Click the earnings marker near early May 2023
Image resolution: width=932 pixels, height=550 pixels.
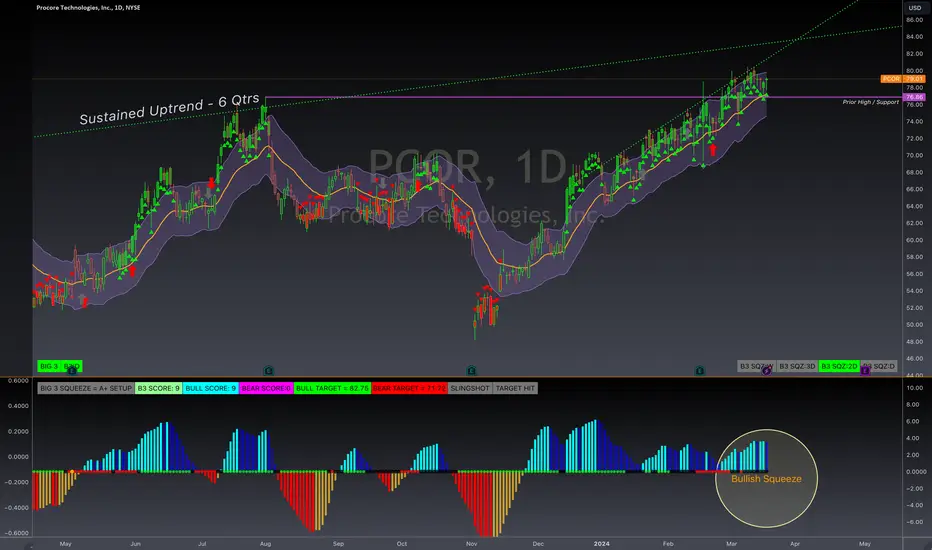pyautogui.click(x=73, y=370)
